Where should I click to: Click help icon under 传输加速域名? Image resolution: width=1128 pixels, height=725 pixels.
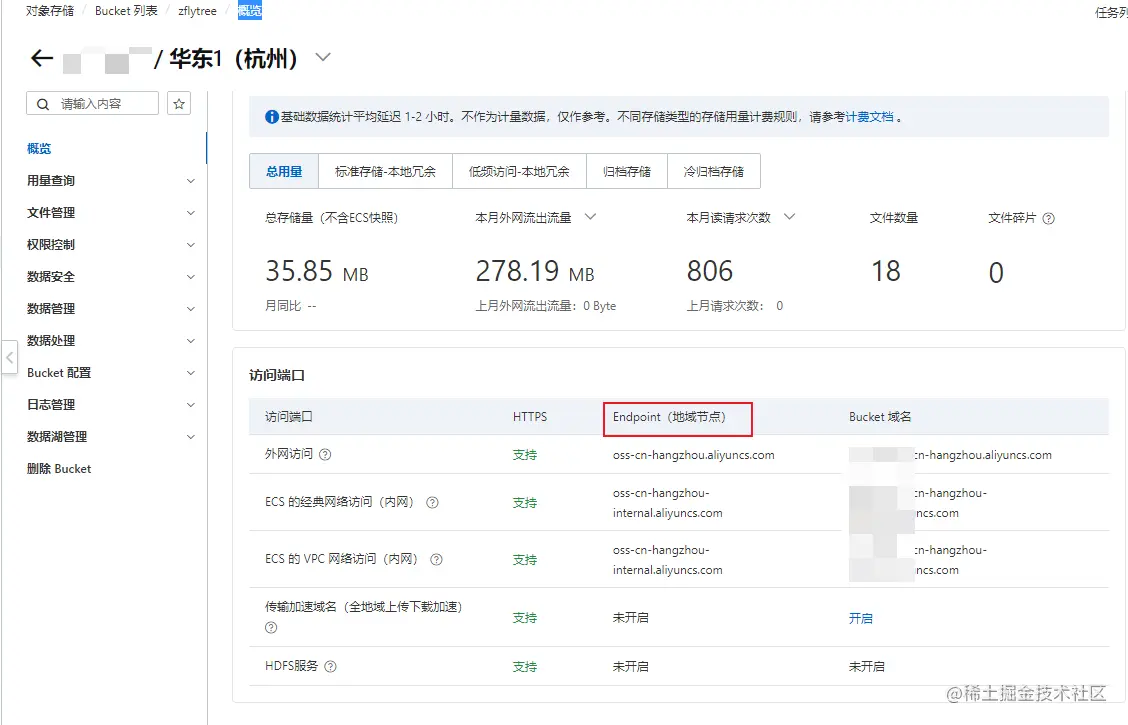pyautogui.click(x=271, y=628)
